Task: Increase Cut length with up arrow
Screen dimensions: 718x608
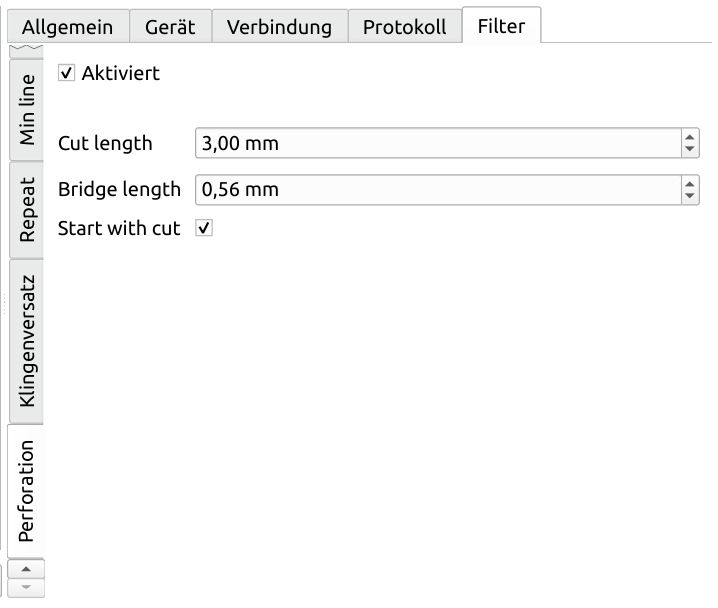Action: (x=690, y=137)
